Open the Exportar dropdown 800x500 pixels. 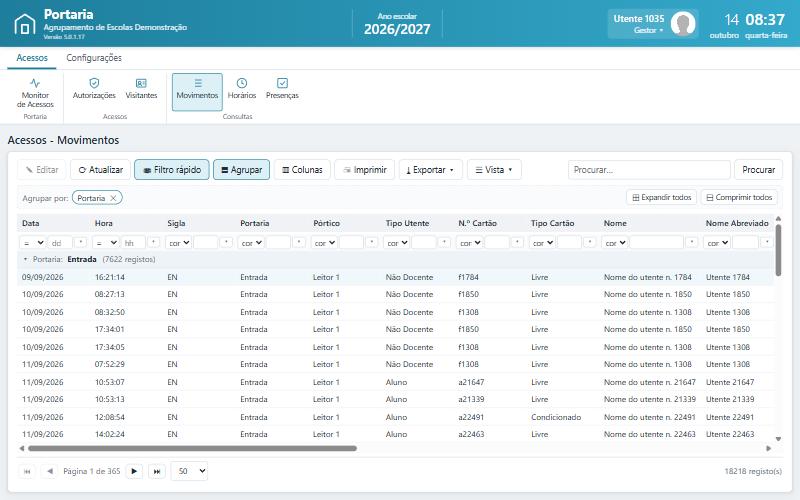pyautogui.click(x=431, y=169)
